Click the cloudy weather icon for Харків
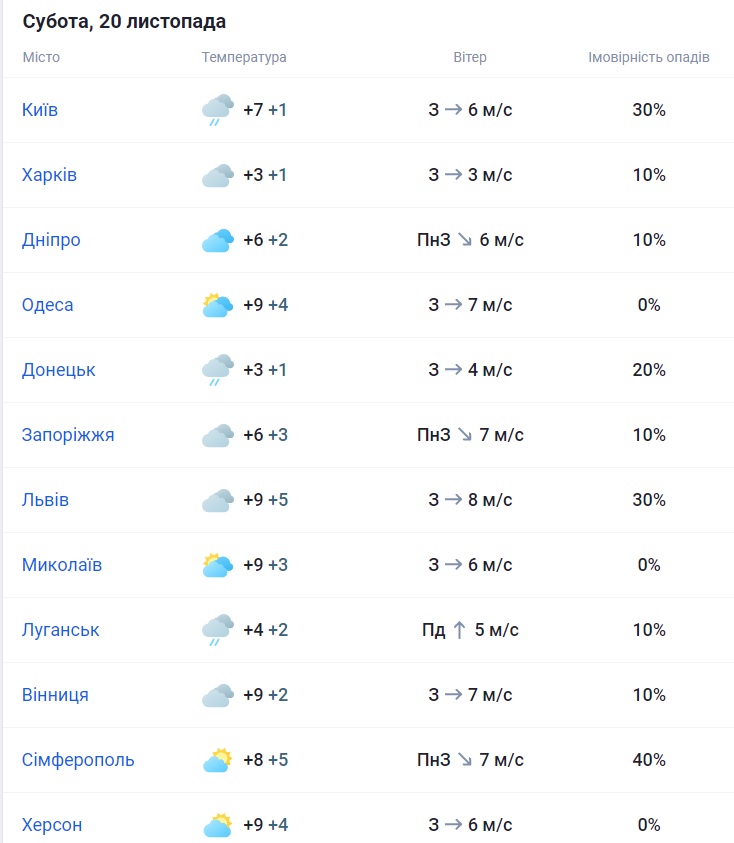 [x=217, y=175]
